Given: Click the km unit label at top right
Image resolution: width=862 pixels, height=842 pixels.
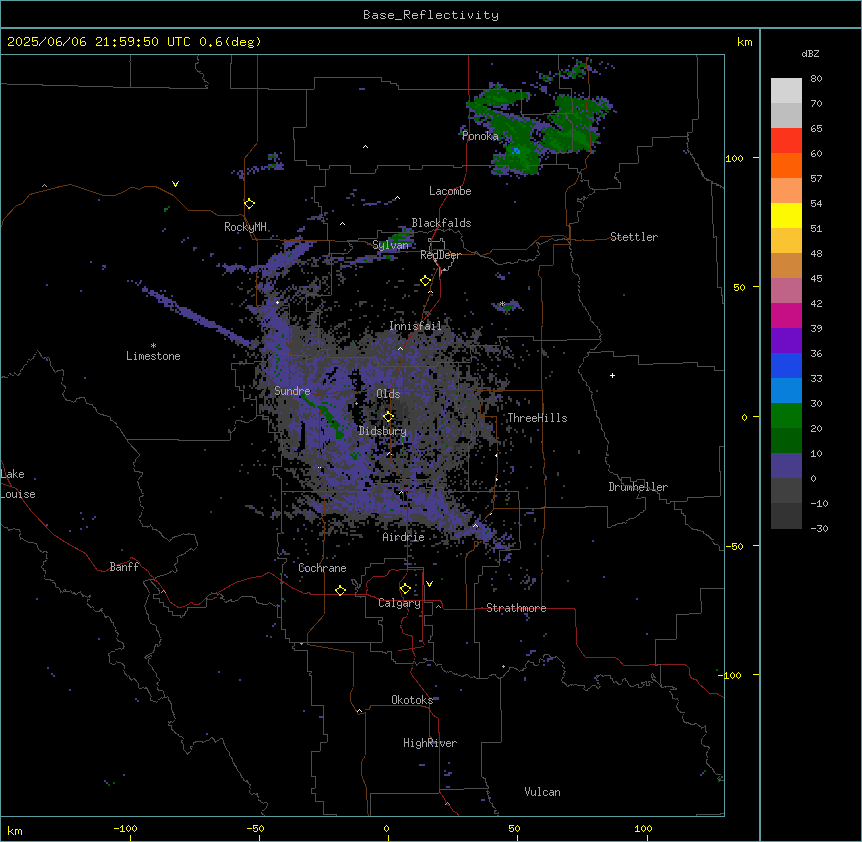Looking at the screenshot, I should pyautogui.click(x=744, y=42).
